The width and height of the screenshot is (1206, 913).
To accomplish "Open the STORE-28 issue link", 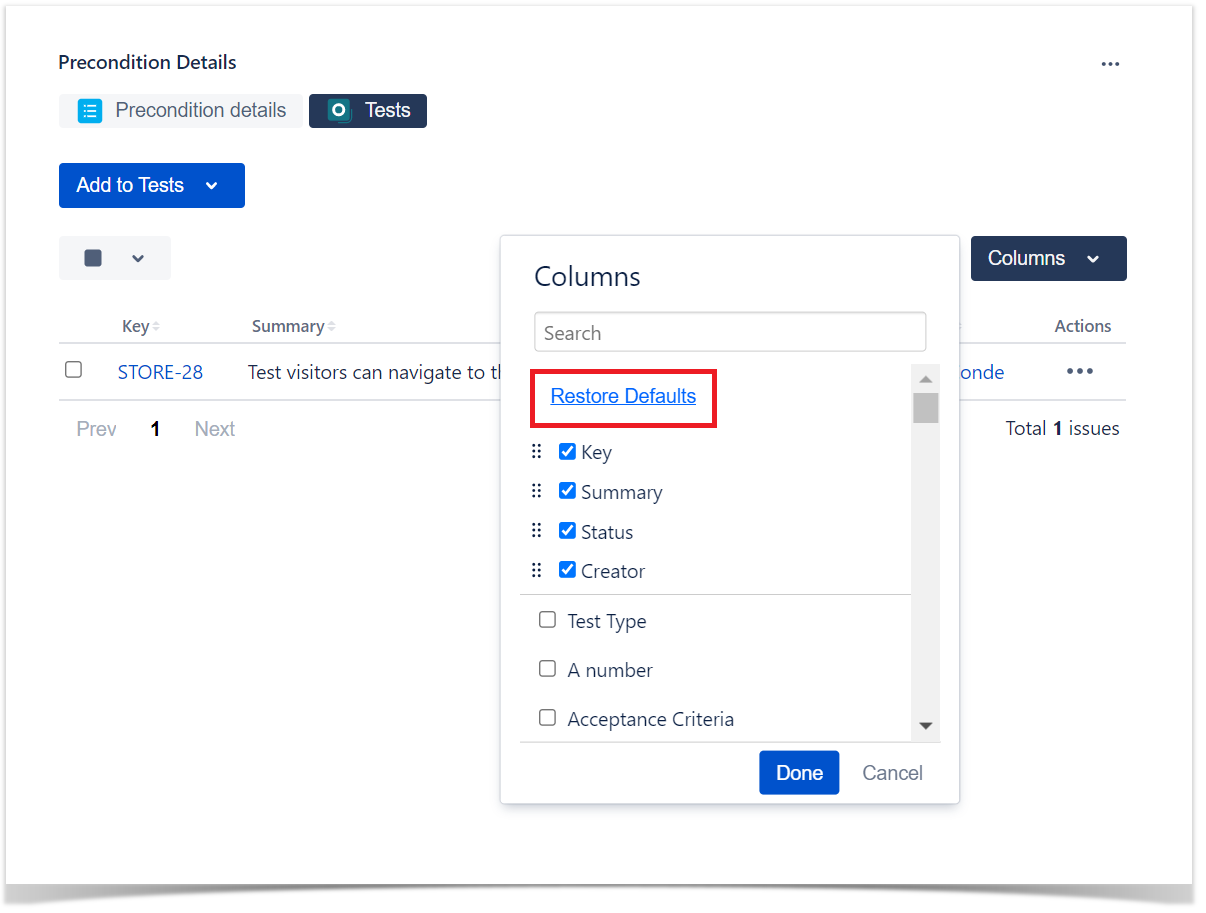I will pyautogui.click(x=160, y=372).
